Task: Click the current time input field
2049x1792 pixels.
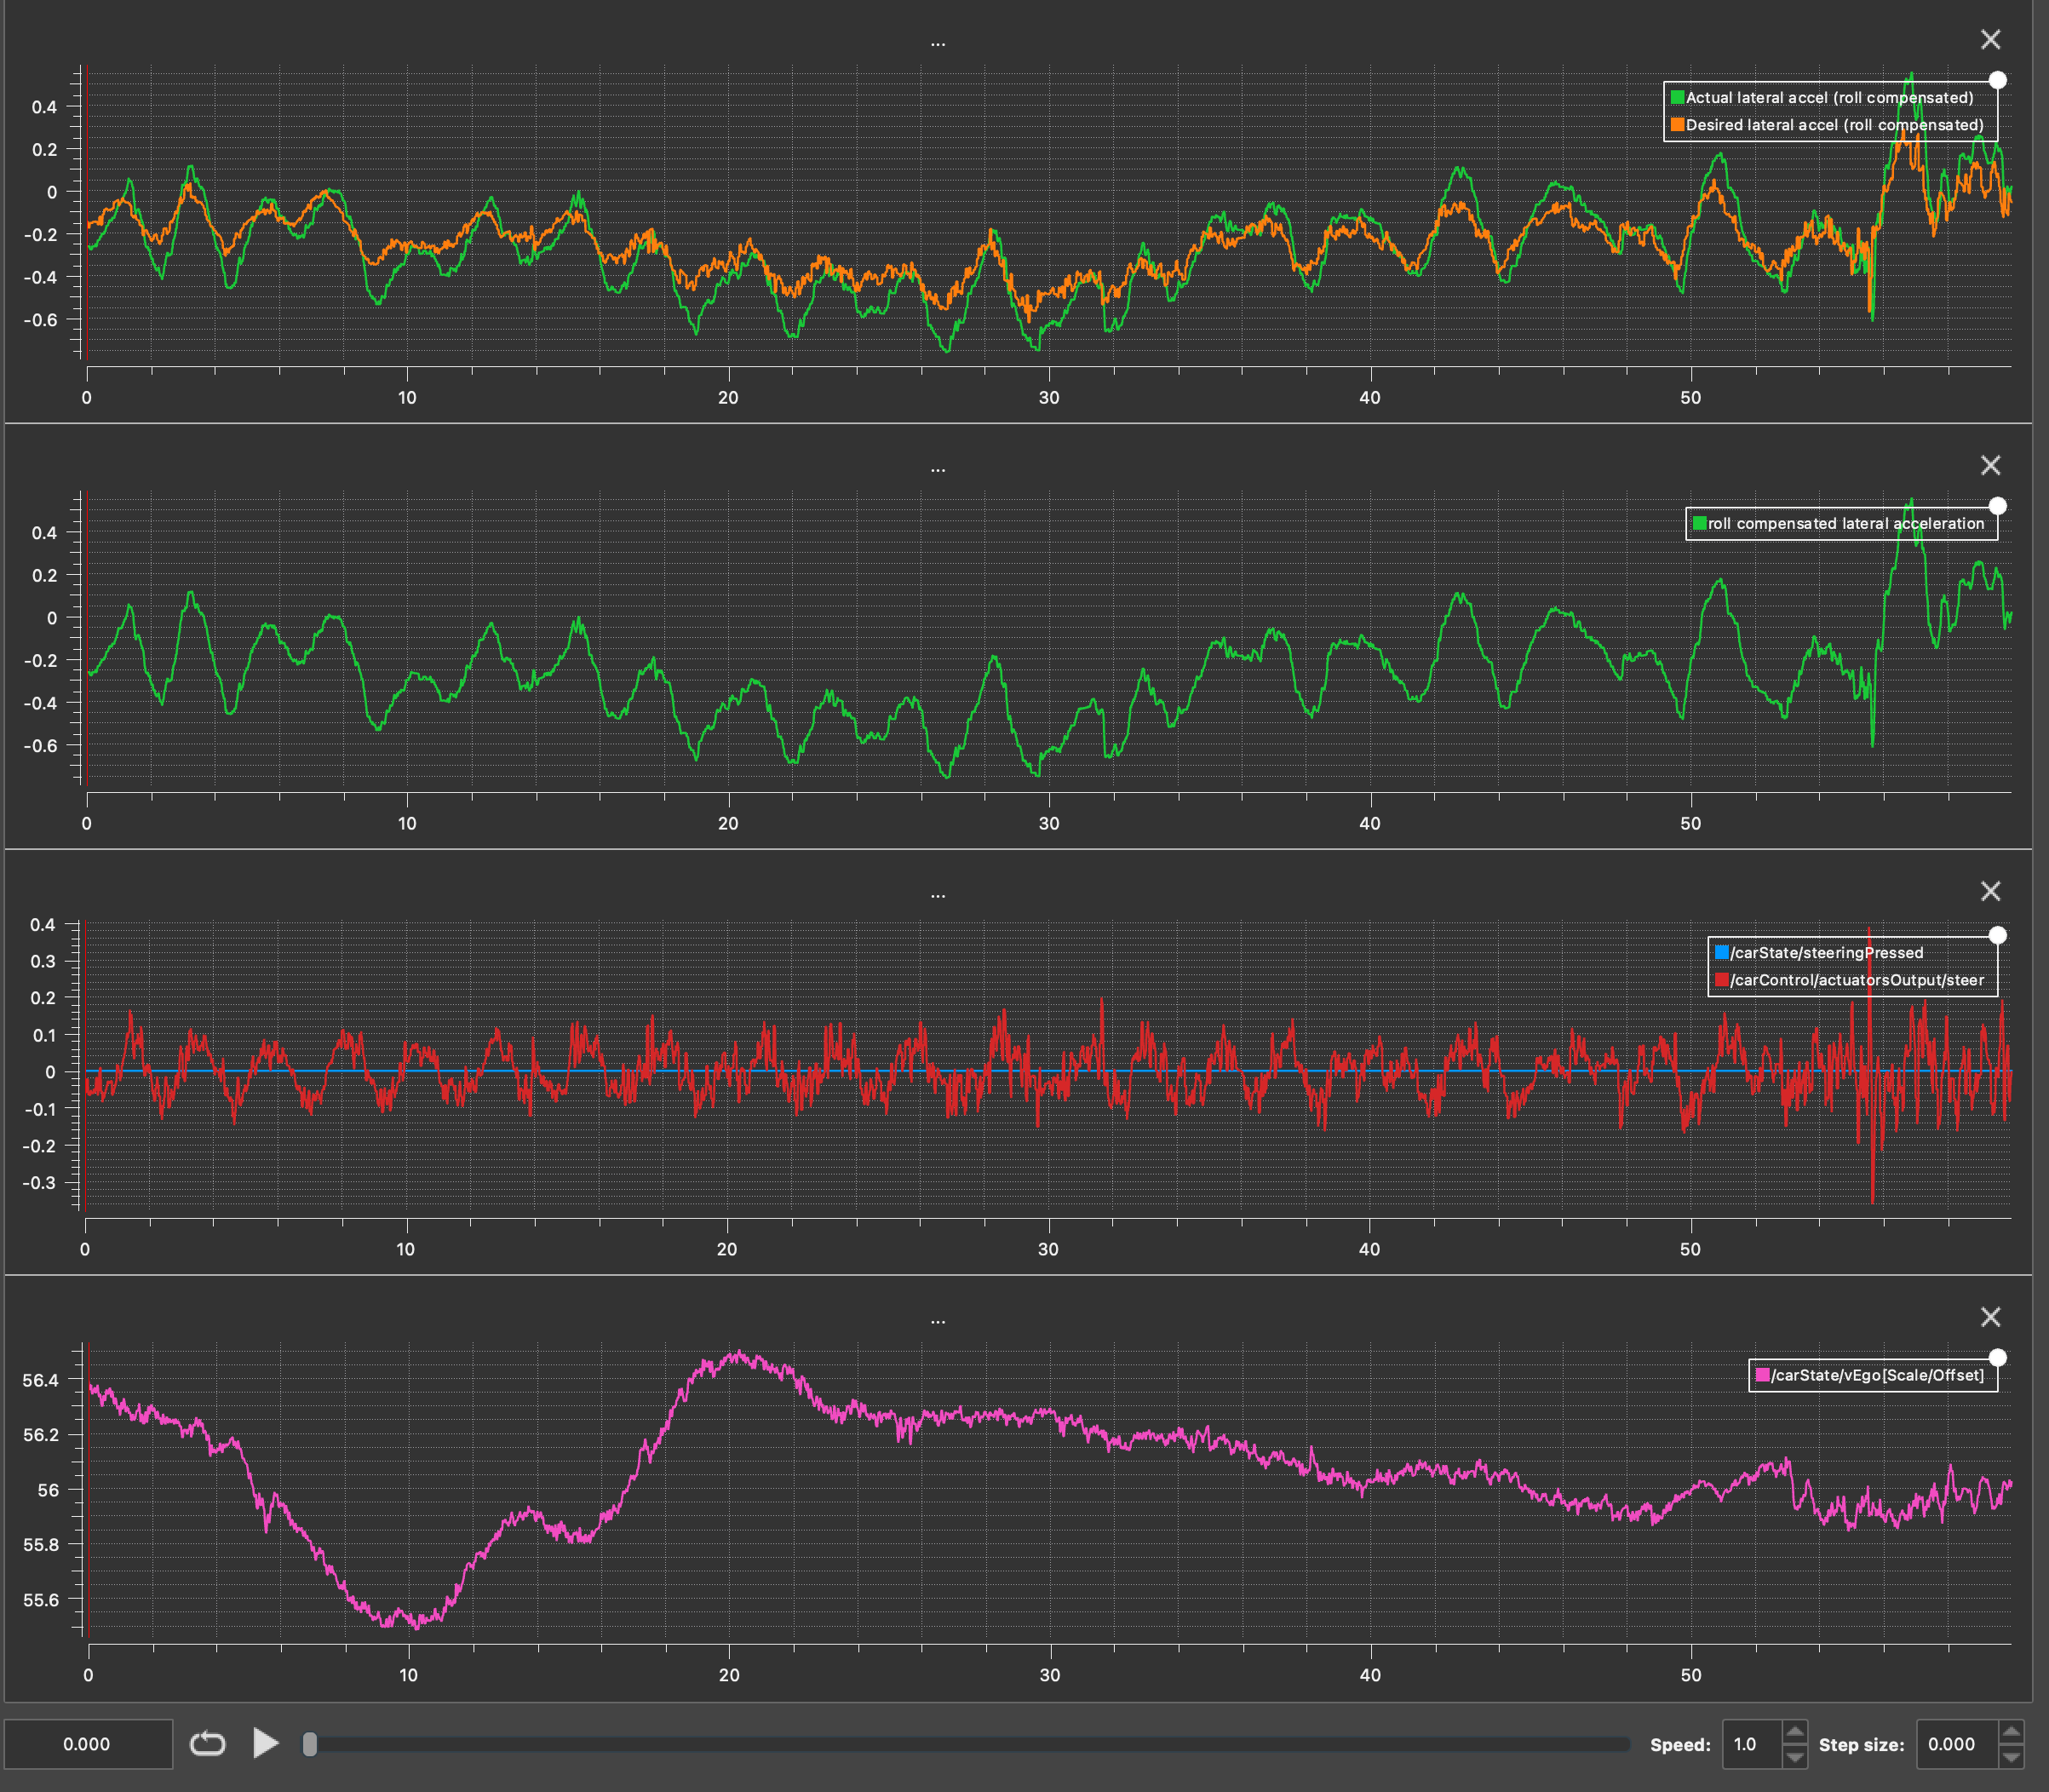Action: [x=87, y=1744]
